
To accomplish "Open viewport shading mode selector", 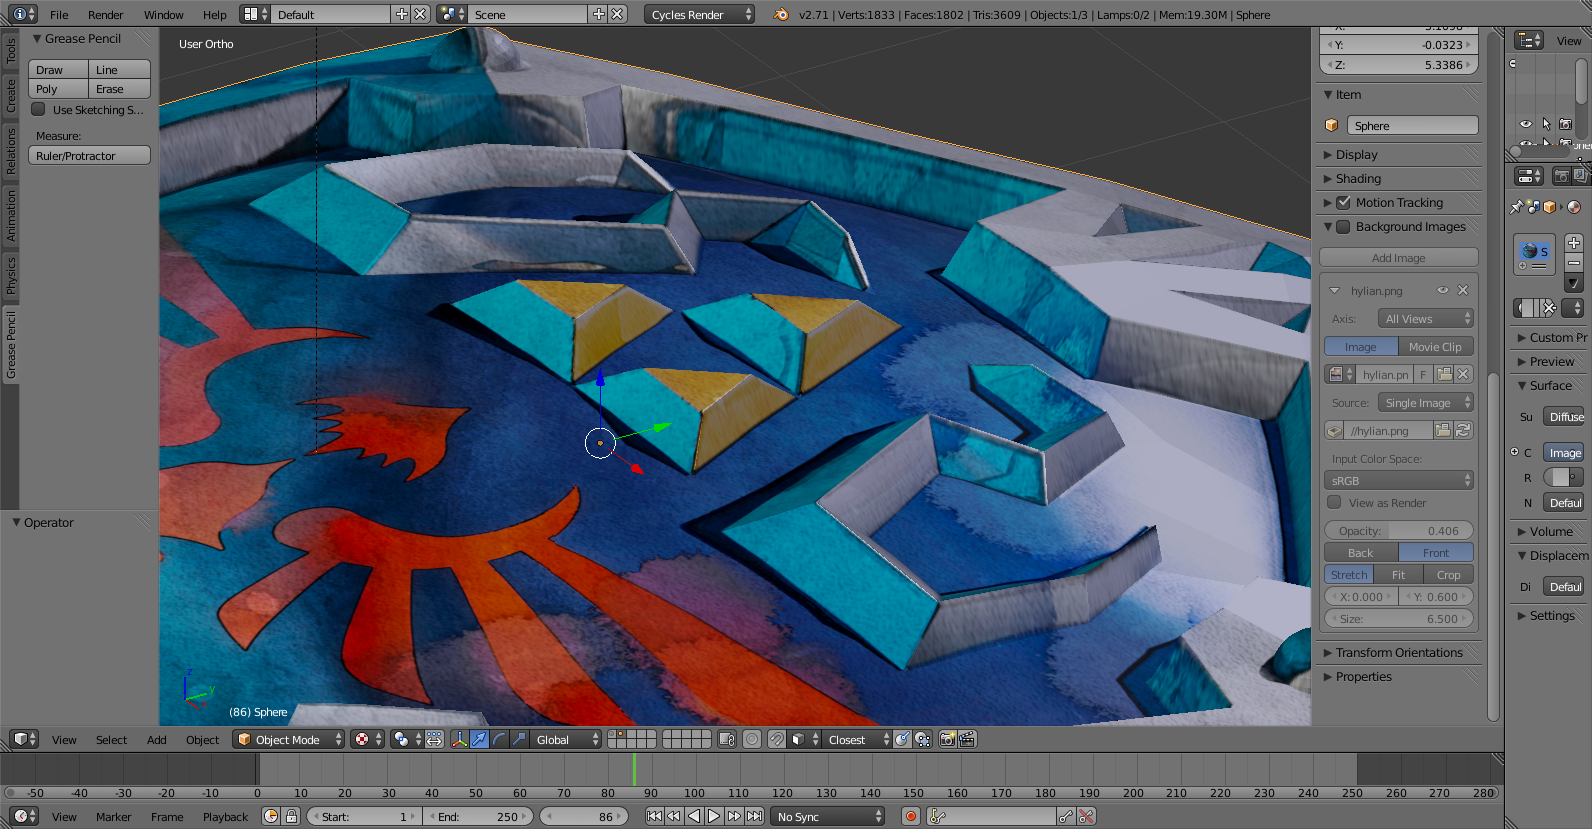I will (x=368, y=739).
